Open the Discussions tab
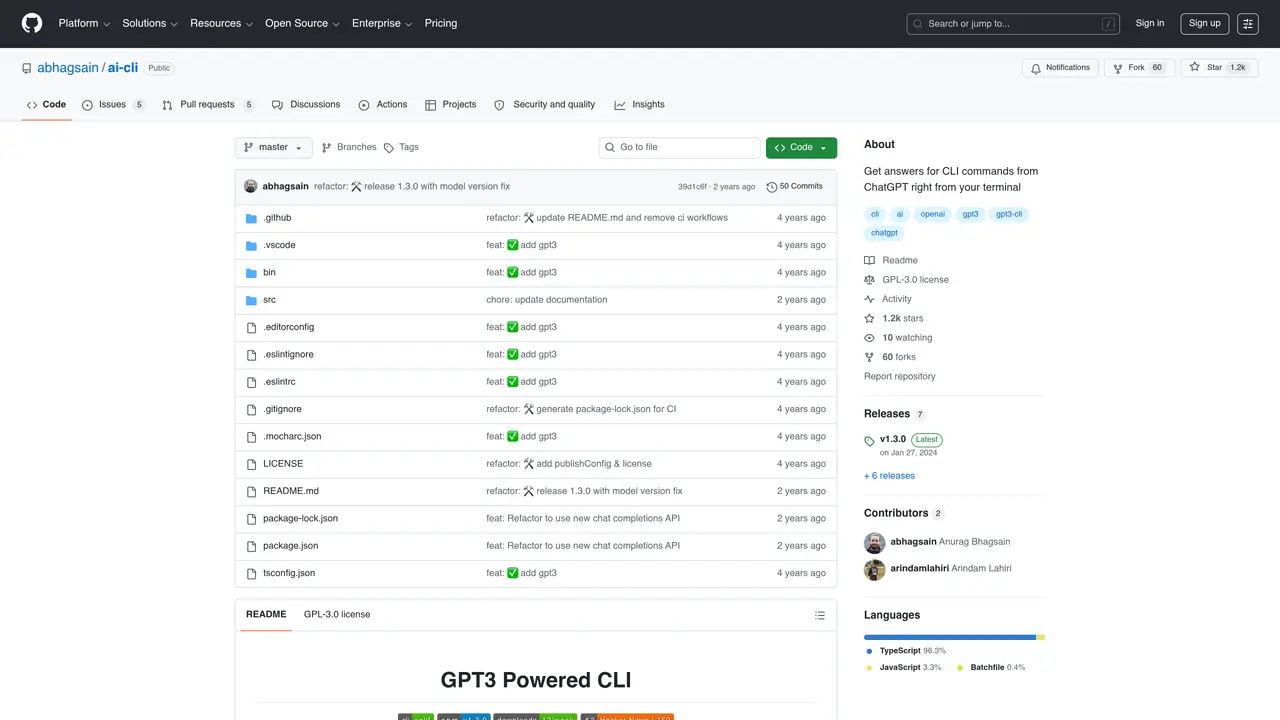1280x720 pixels. (x=306, y=105)
